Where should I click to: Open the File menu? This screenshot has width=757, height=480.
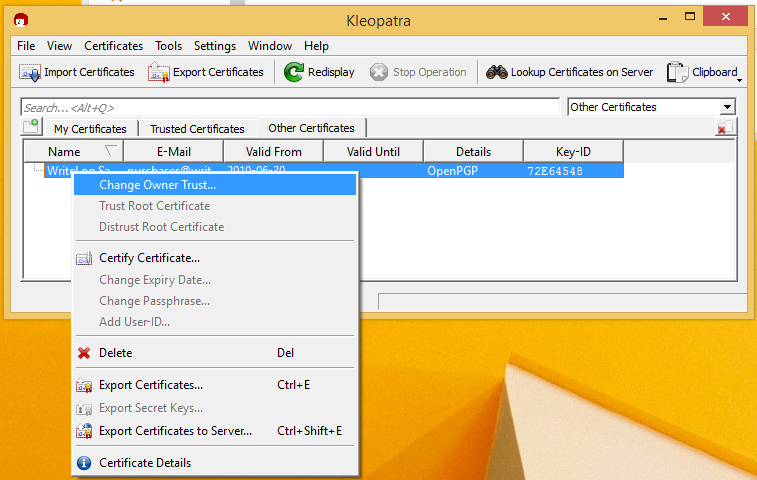[26, 46]
